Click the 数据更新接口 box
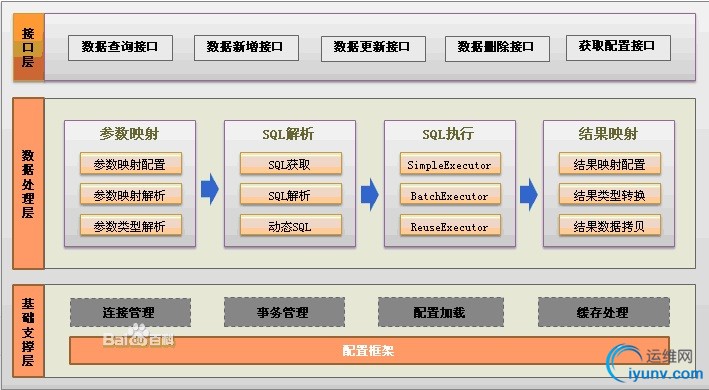Image resolution: width=709 pixels, height=390 pixels. click(373, 48)
